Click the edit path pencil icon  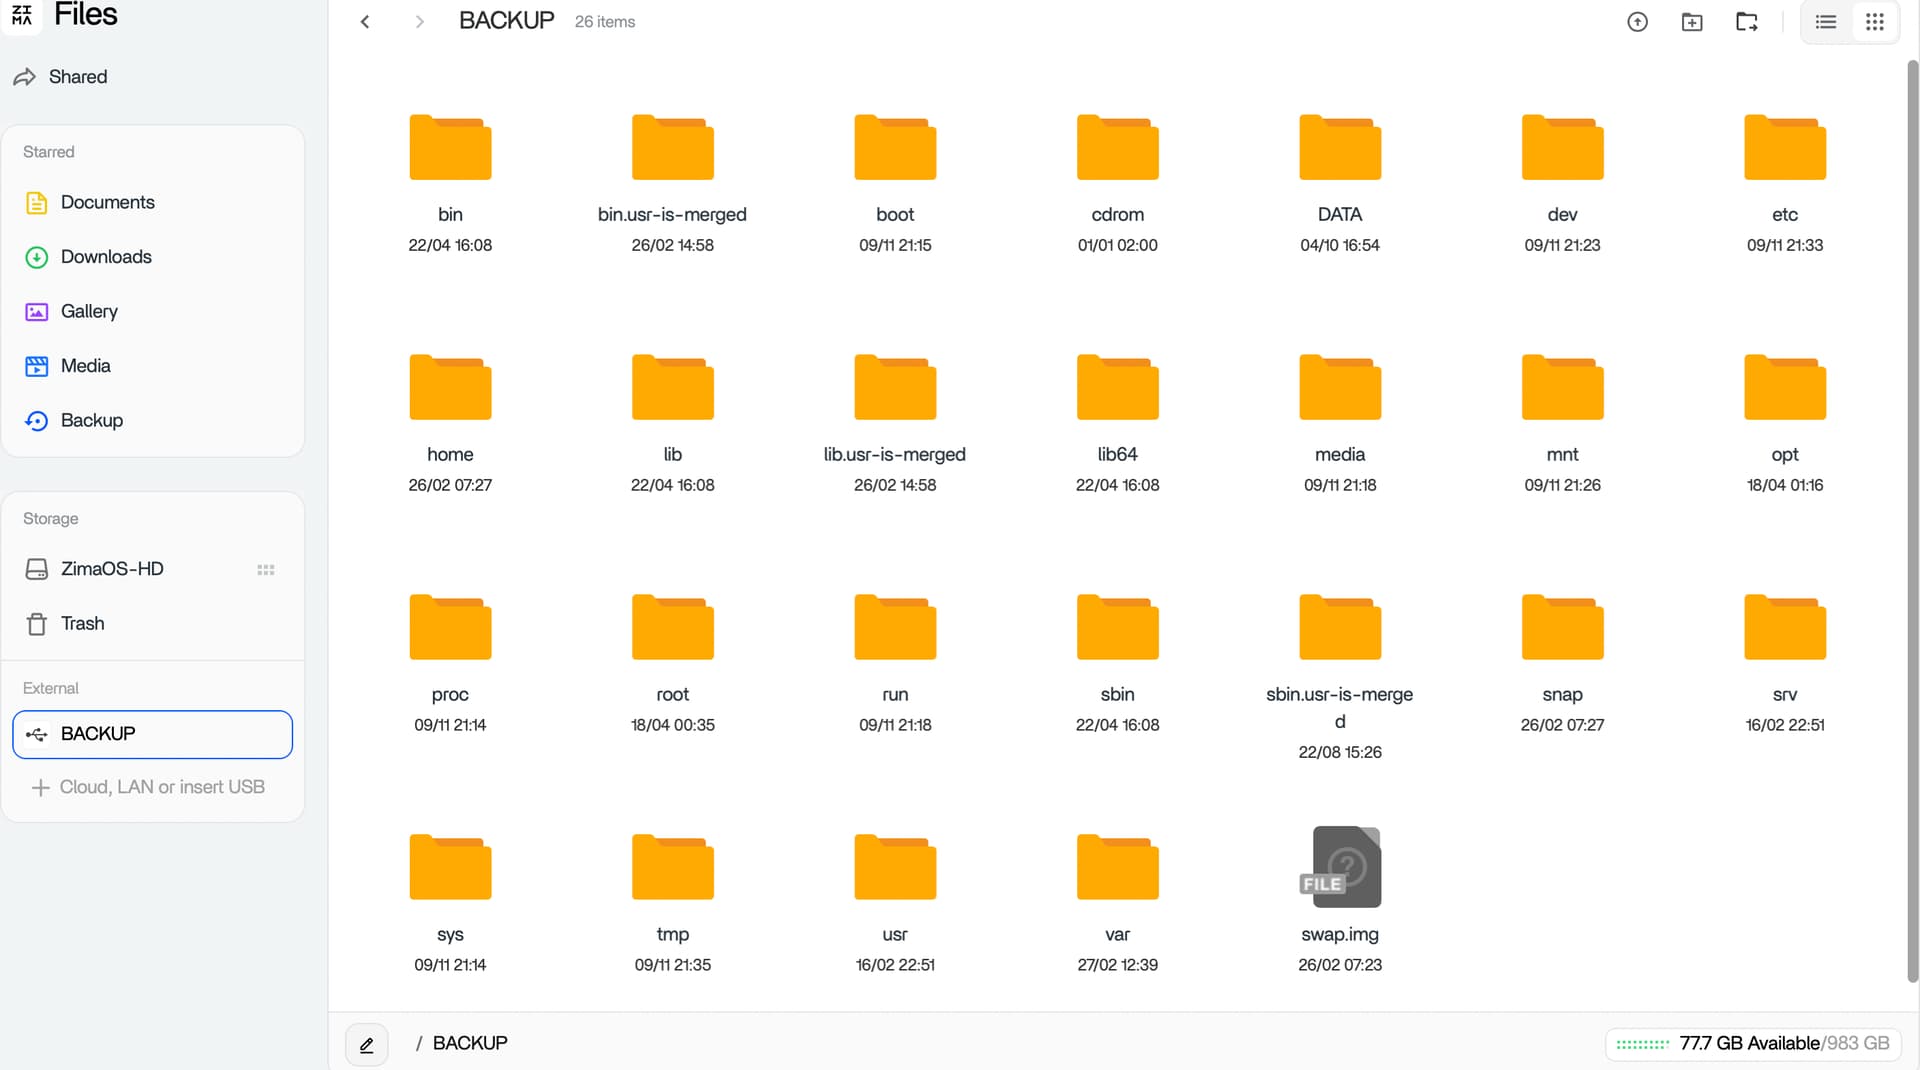click(x=366, y=1045)
